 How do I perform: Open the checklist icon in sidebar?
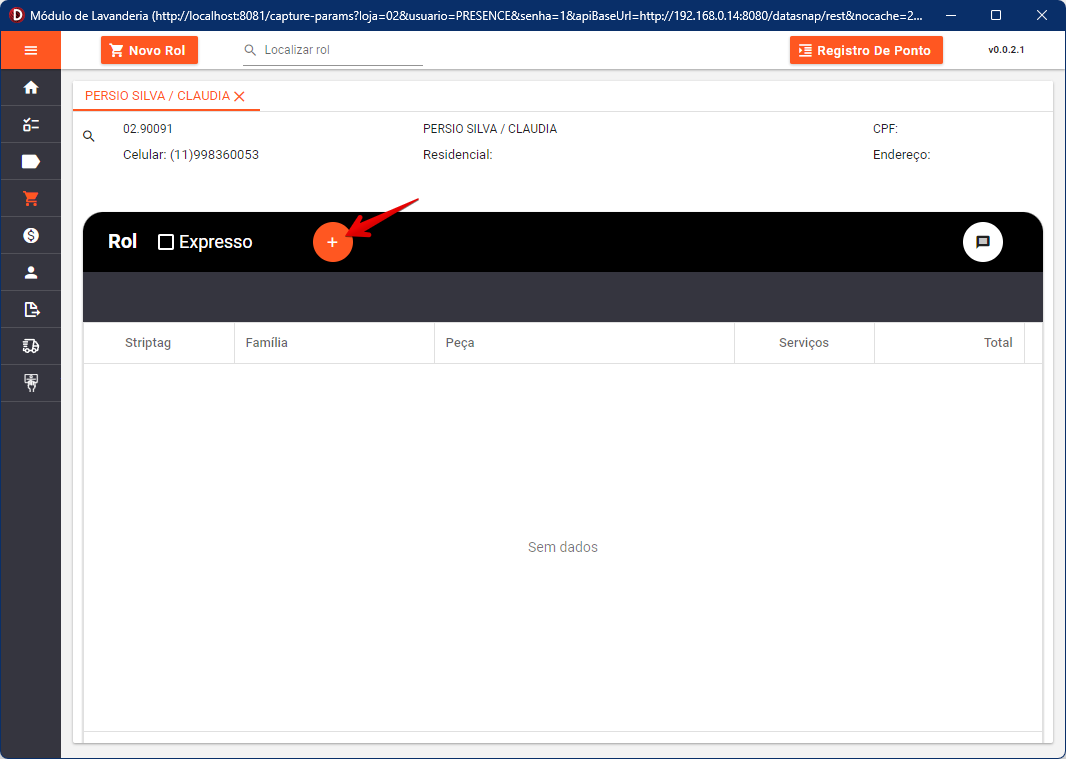click(x=31, y=124)
